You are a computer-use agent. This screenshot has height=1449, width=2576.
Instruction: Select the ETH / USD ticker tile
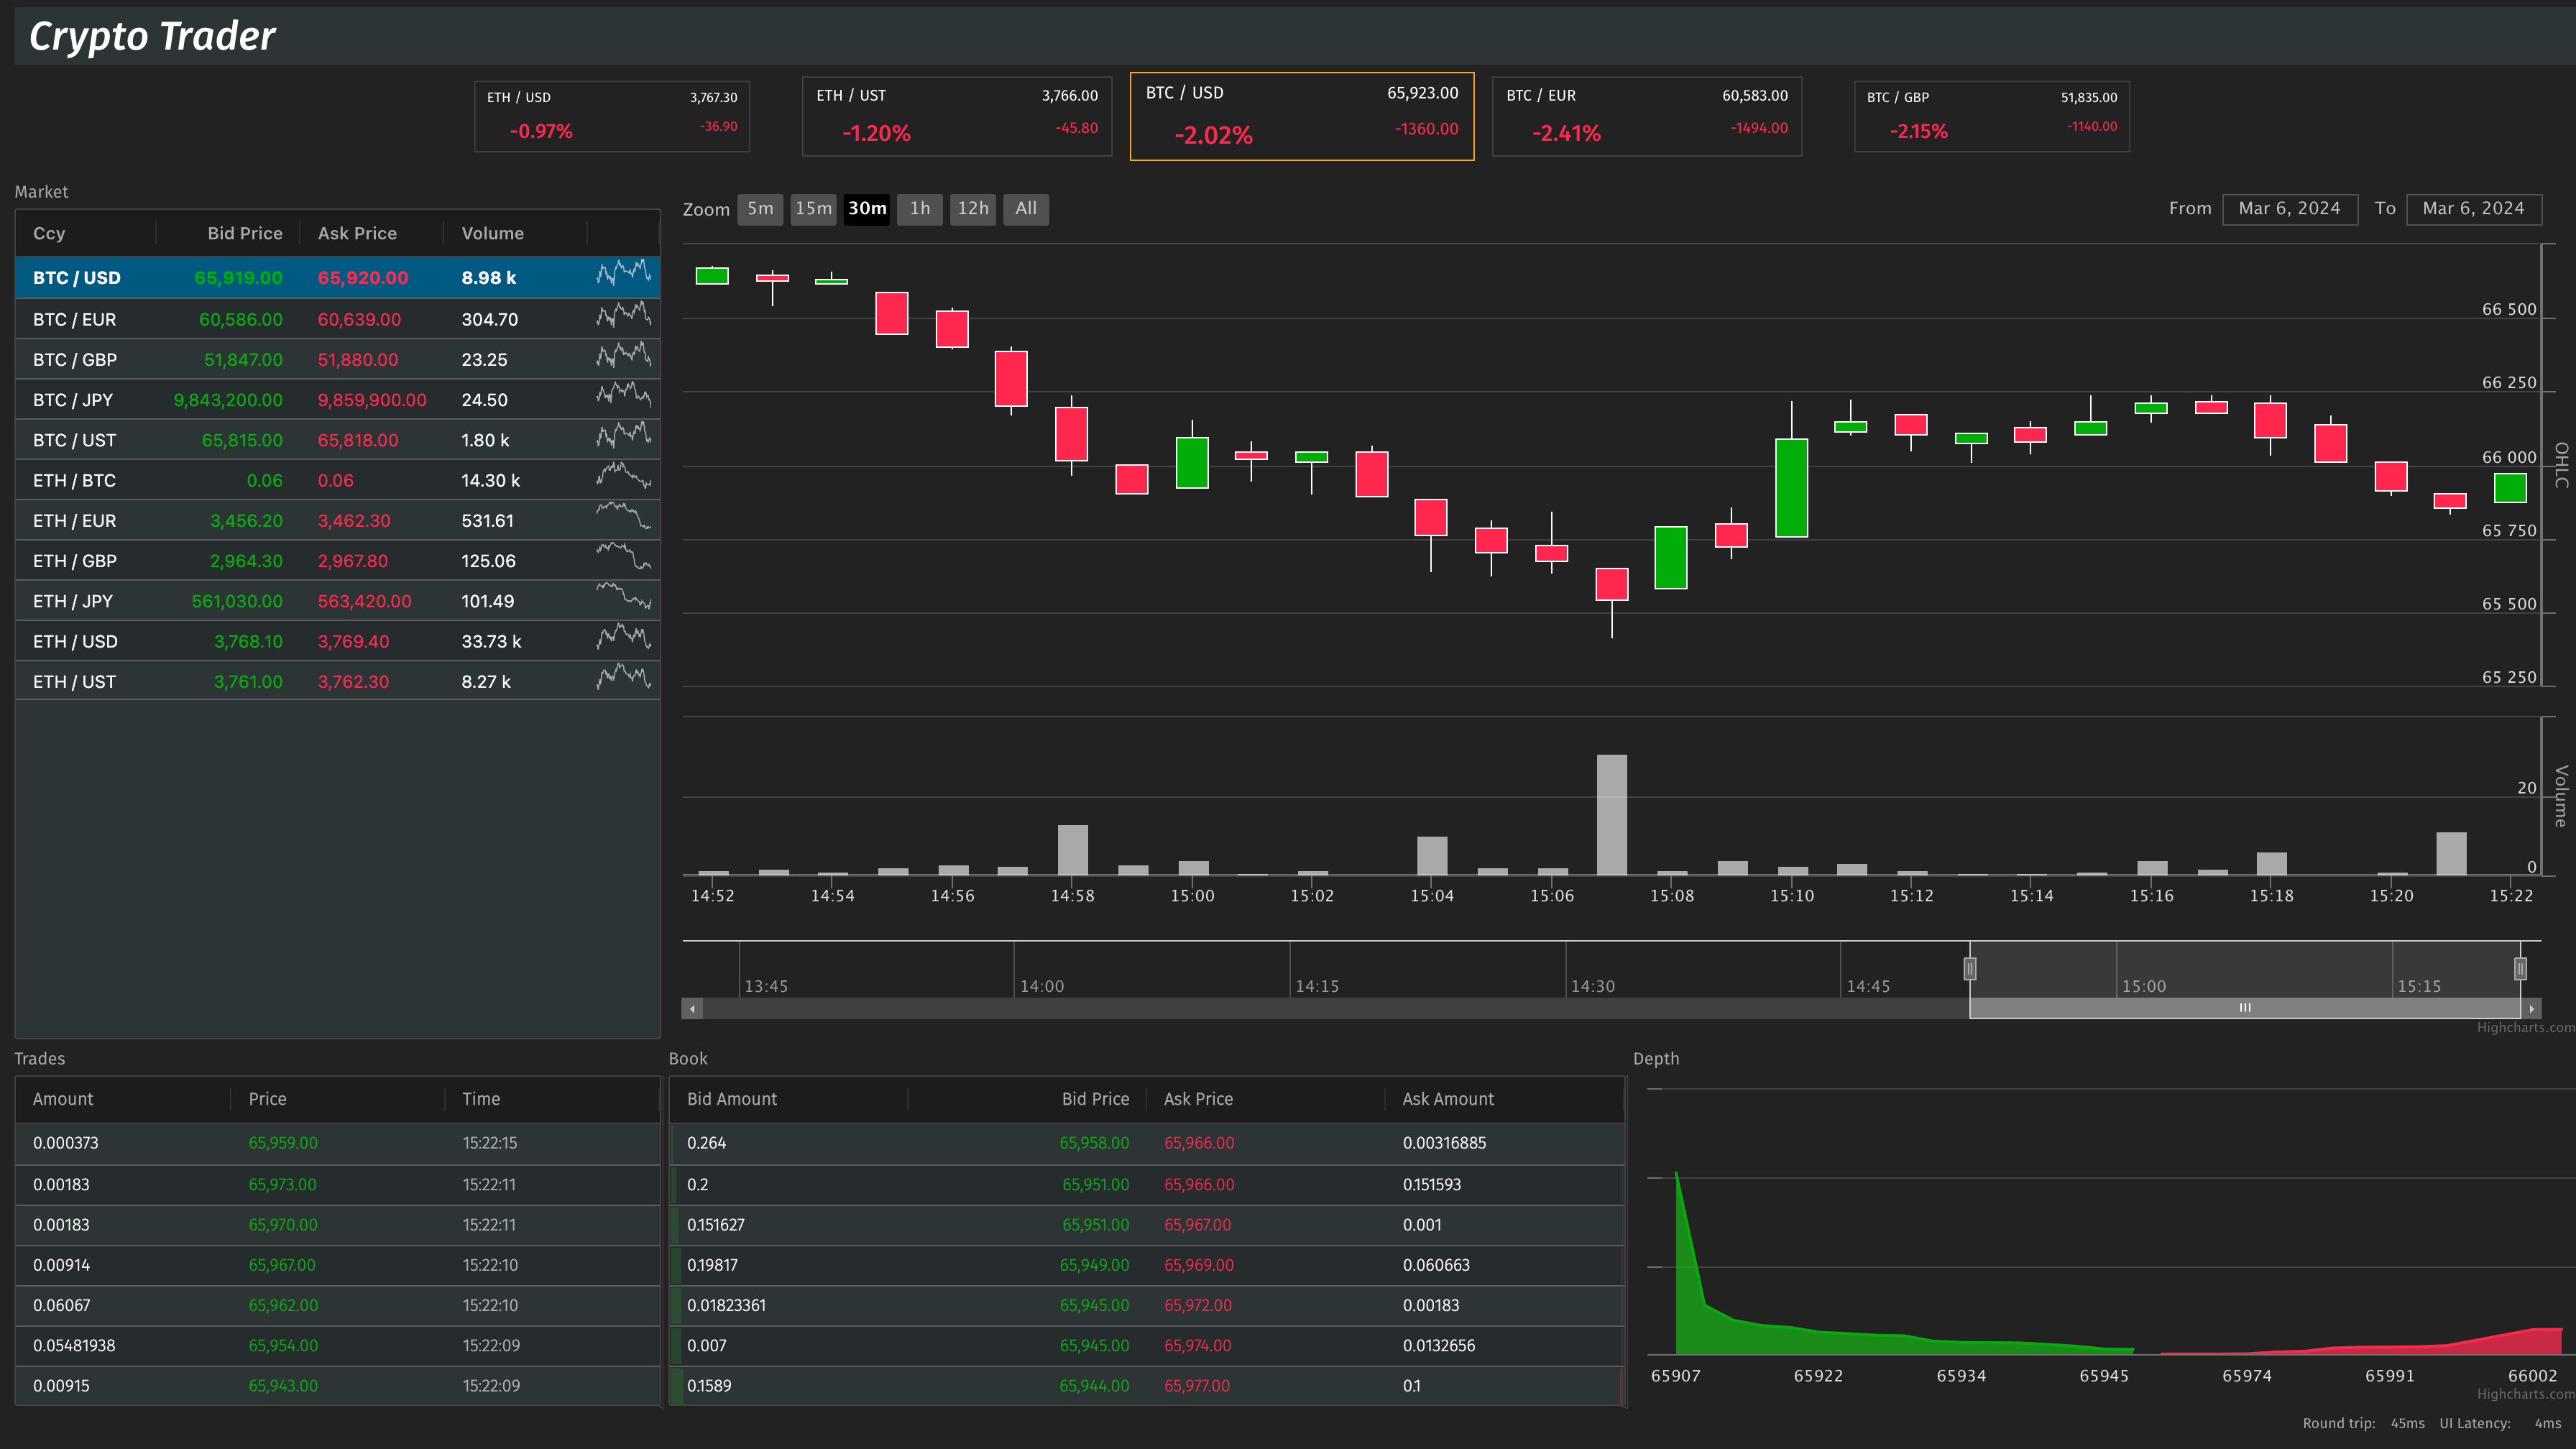click(612, 115)
